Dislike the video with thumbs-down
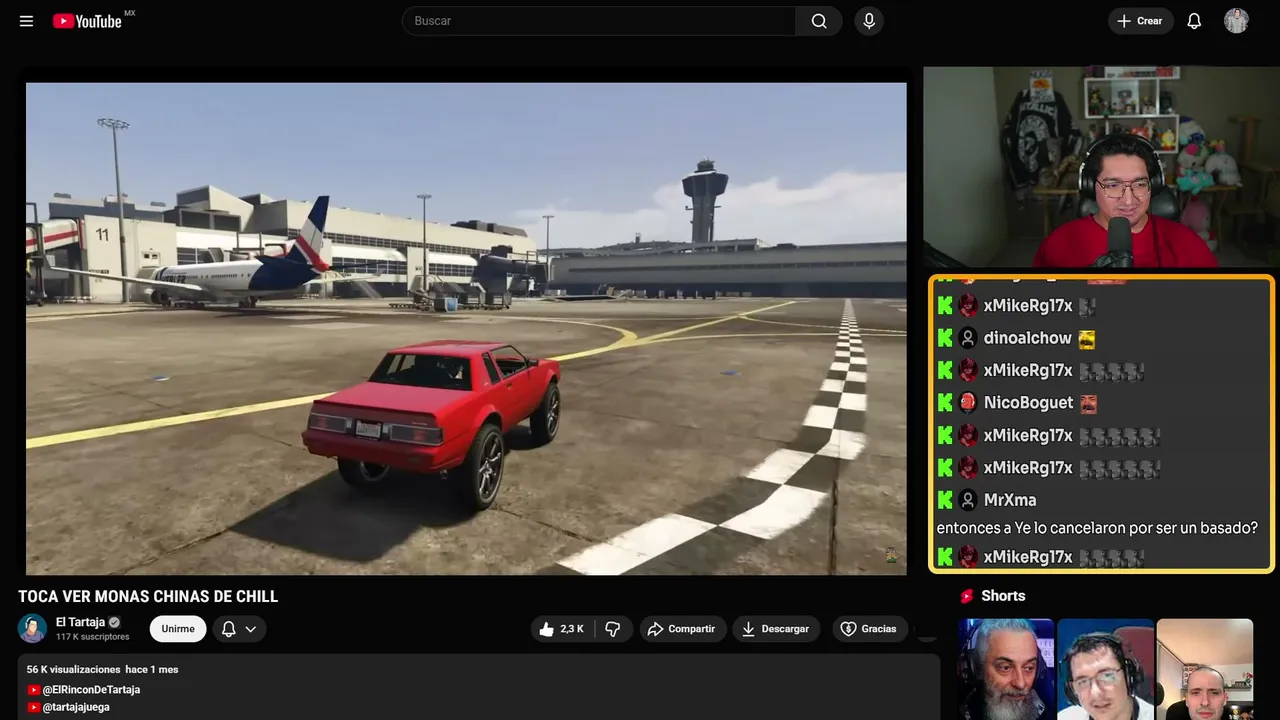 (x=613, y=629)
